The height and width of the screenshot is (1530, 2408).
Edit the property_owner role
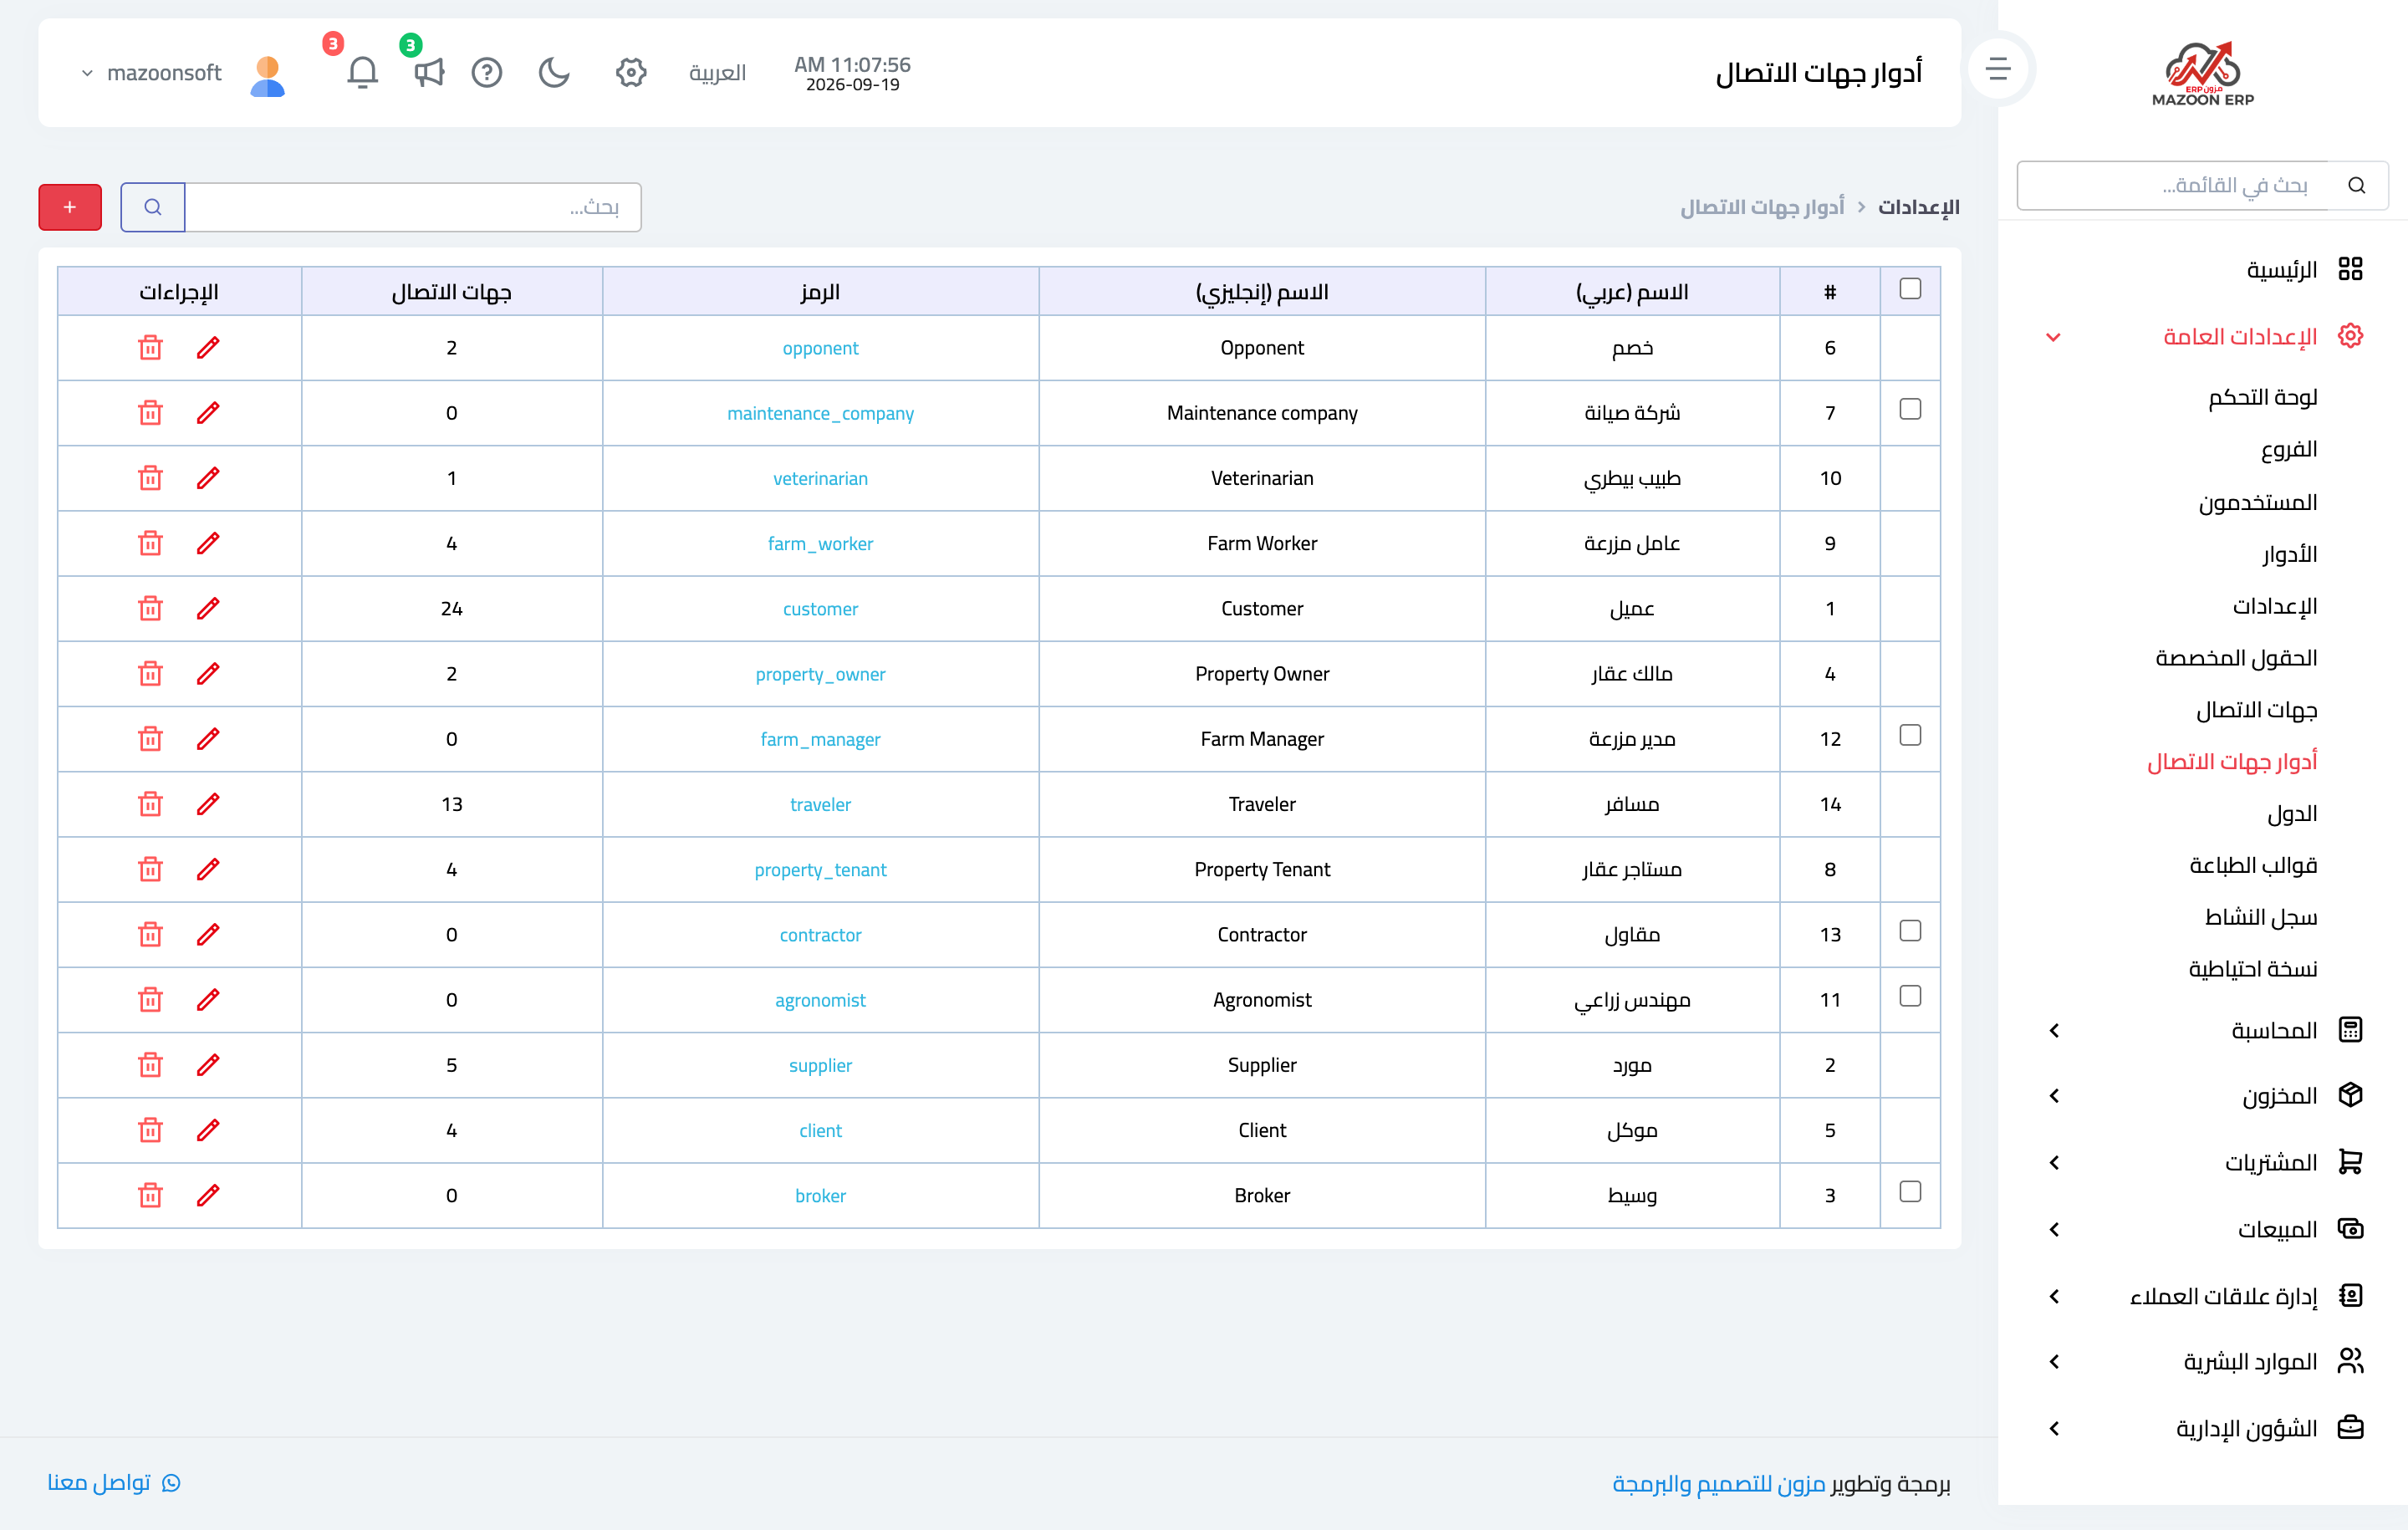pos(208,674)
